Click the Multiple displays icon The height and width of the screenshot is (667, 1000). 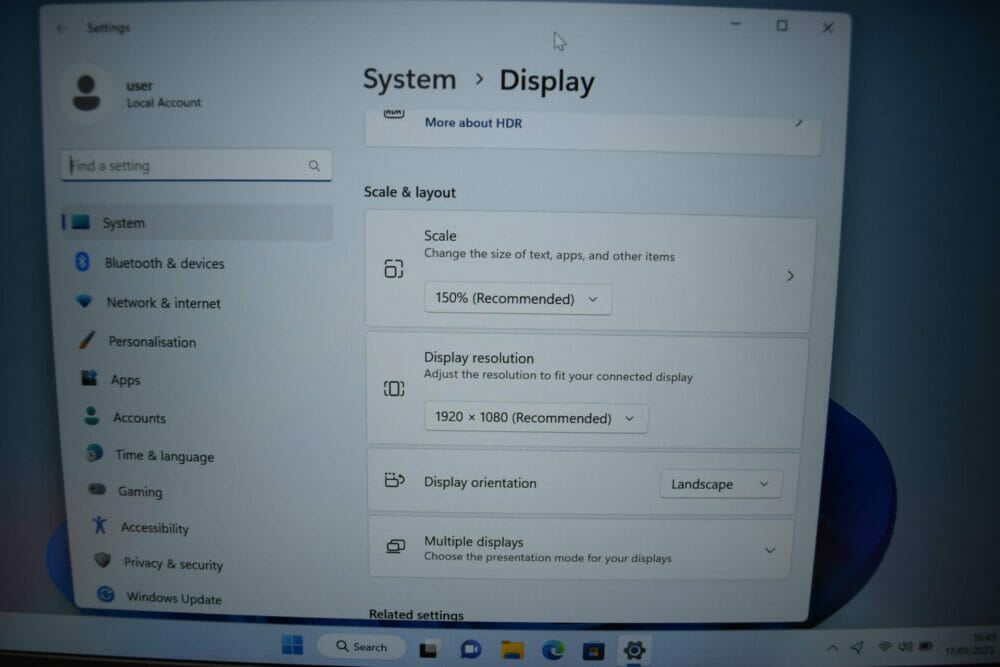point(395,546)
